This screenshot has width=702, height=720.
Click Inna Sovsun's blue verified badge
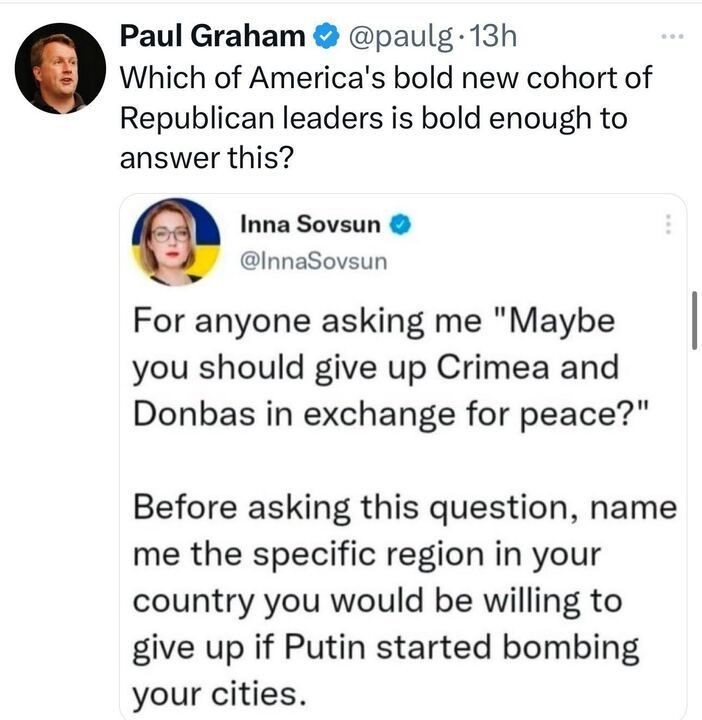400,225
